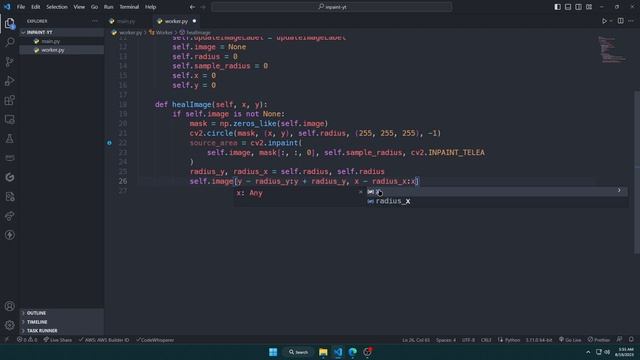Viewport: 640px width, 360px height.
Task: Click the Worker class breadcrumb
Action: coord(164,32)
